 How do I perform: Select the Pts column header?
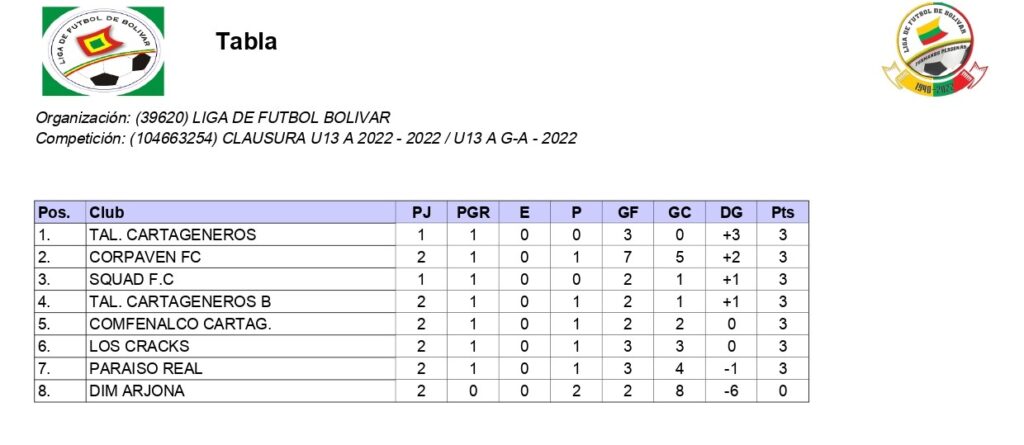[783, 212]
